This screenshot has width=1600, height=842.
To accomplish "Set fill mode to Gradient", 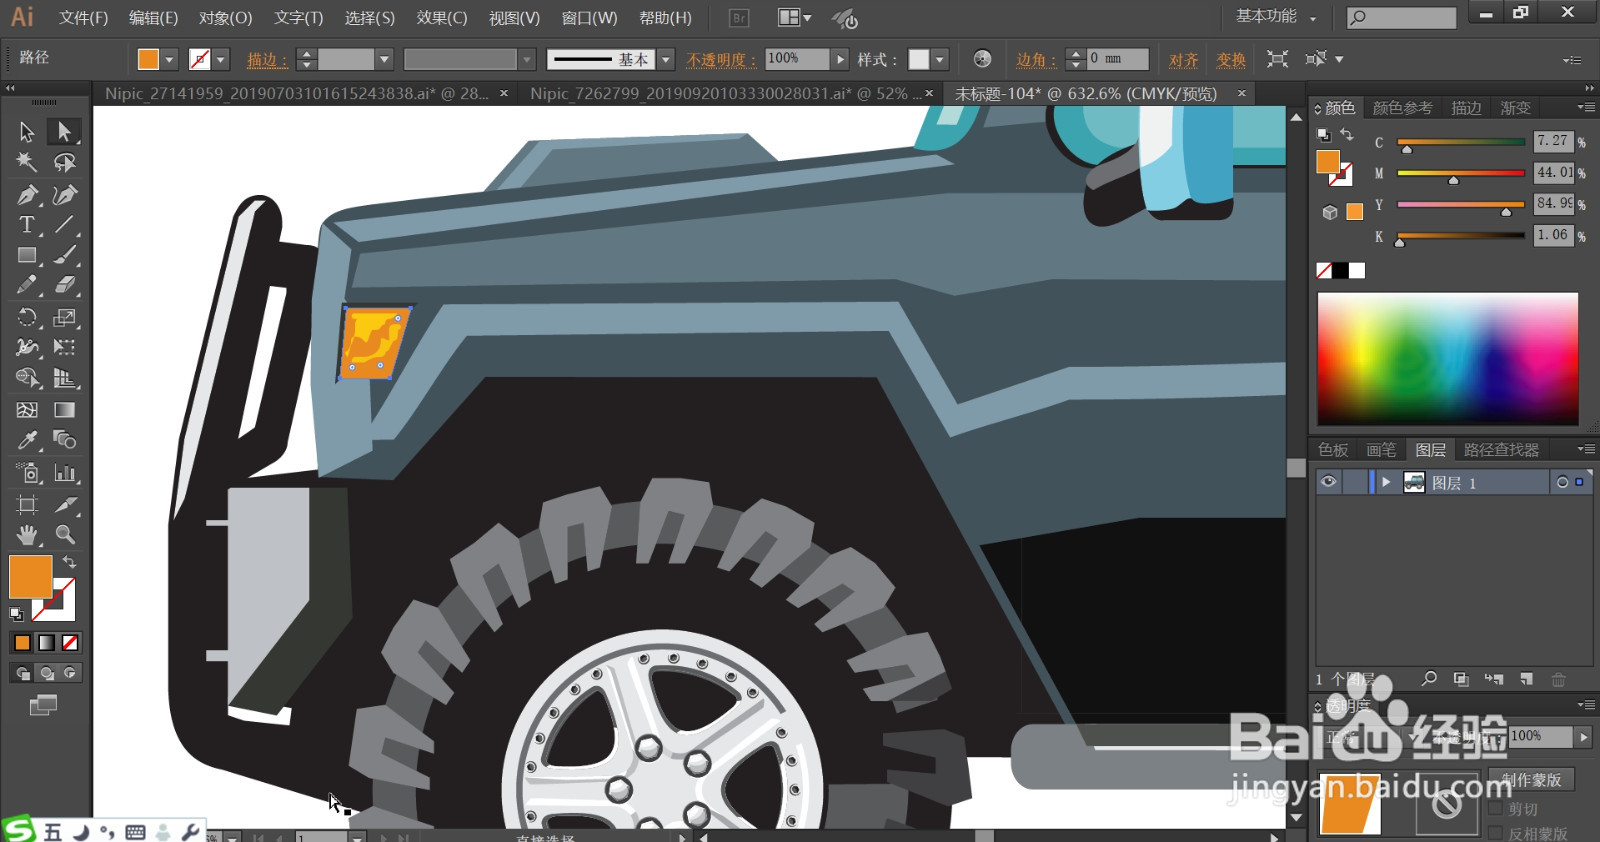I will coord(46,643).
